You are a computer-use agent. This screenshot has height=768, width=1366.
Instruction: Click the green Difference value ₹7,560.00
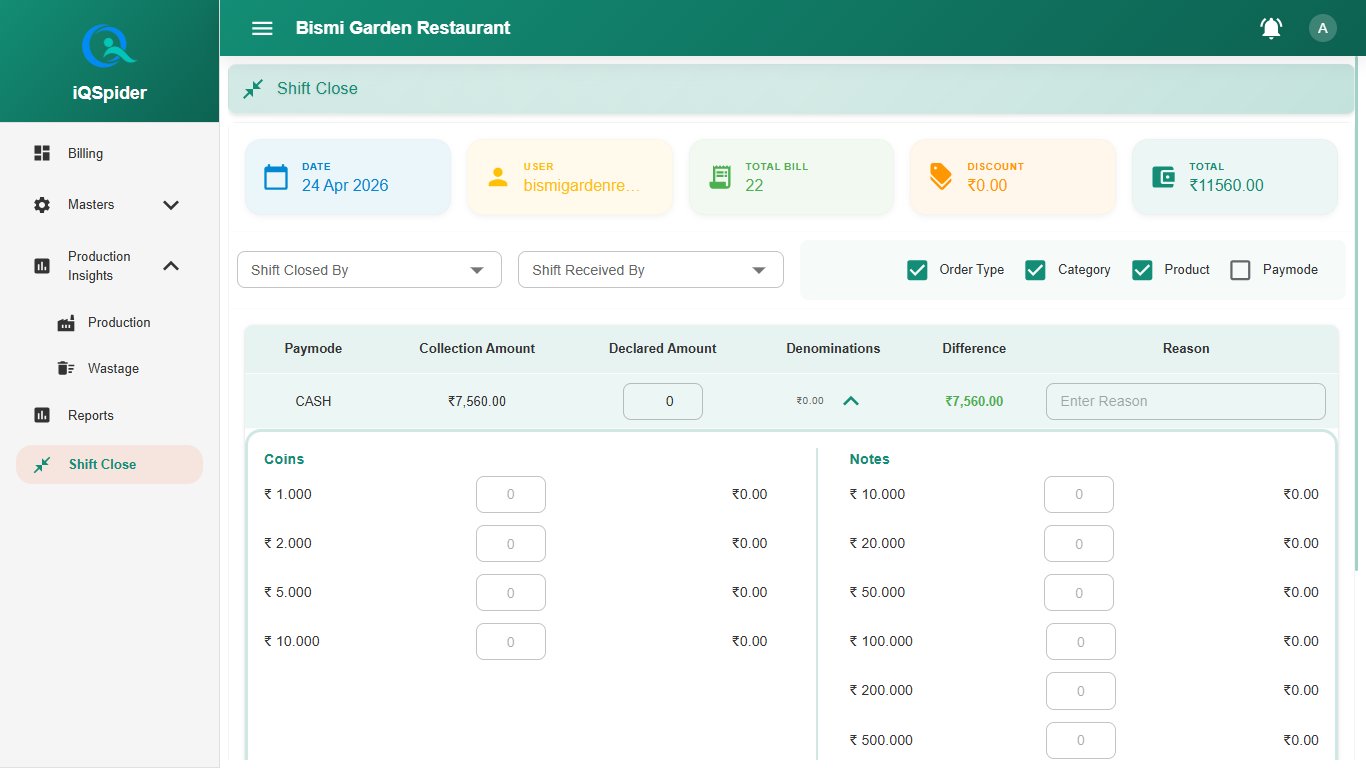[x=974, y=401]
